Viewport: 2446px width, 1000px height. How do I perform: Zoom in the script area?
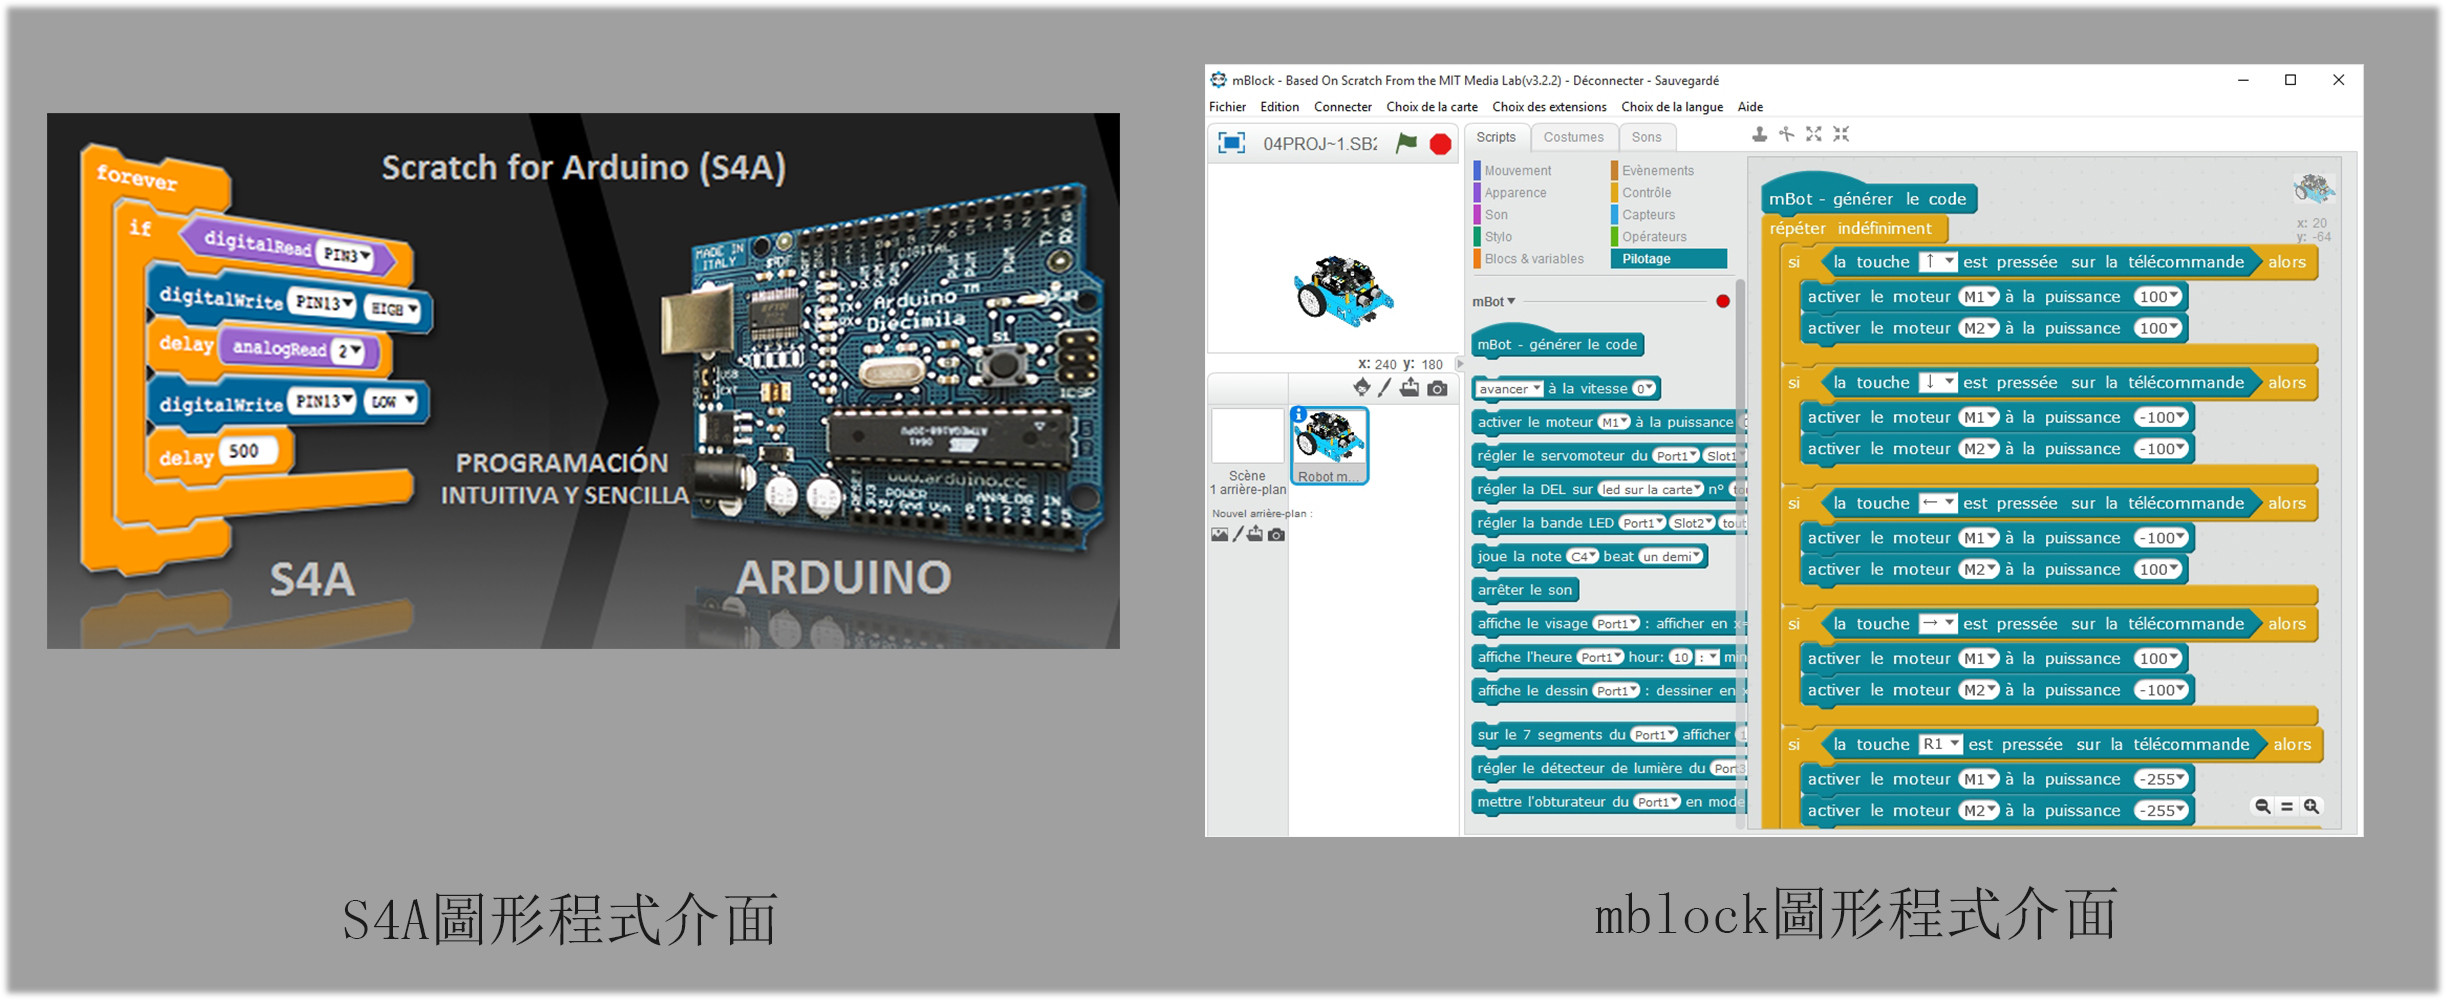click(x=2311, y=806)
